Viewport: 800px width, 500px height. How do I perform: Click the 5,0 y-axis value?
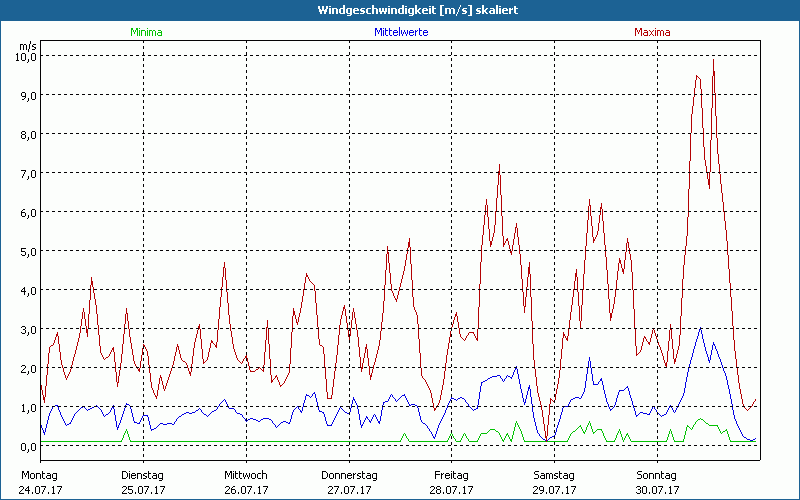pos(27,251)
